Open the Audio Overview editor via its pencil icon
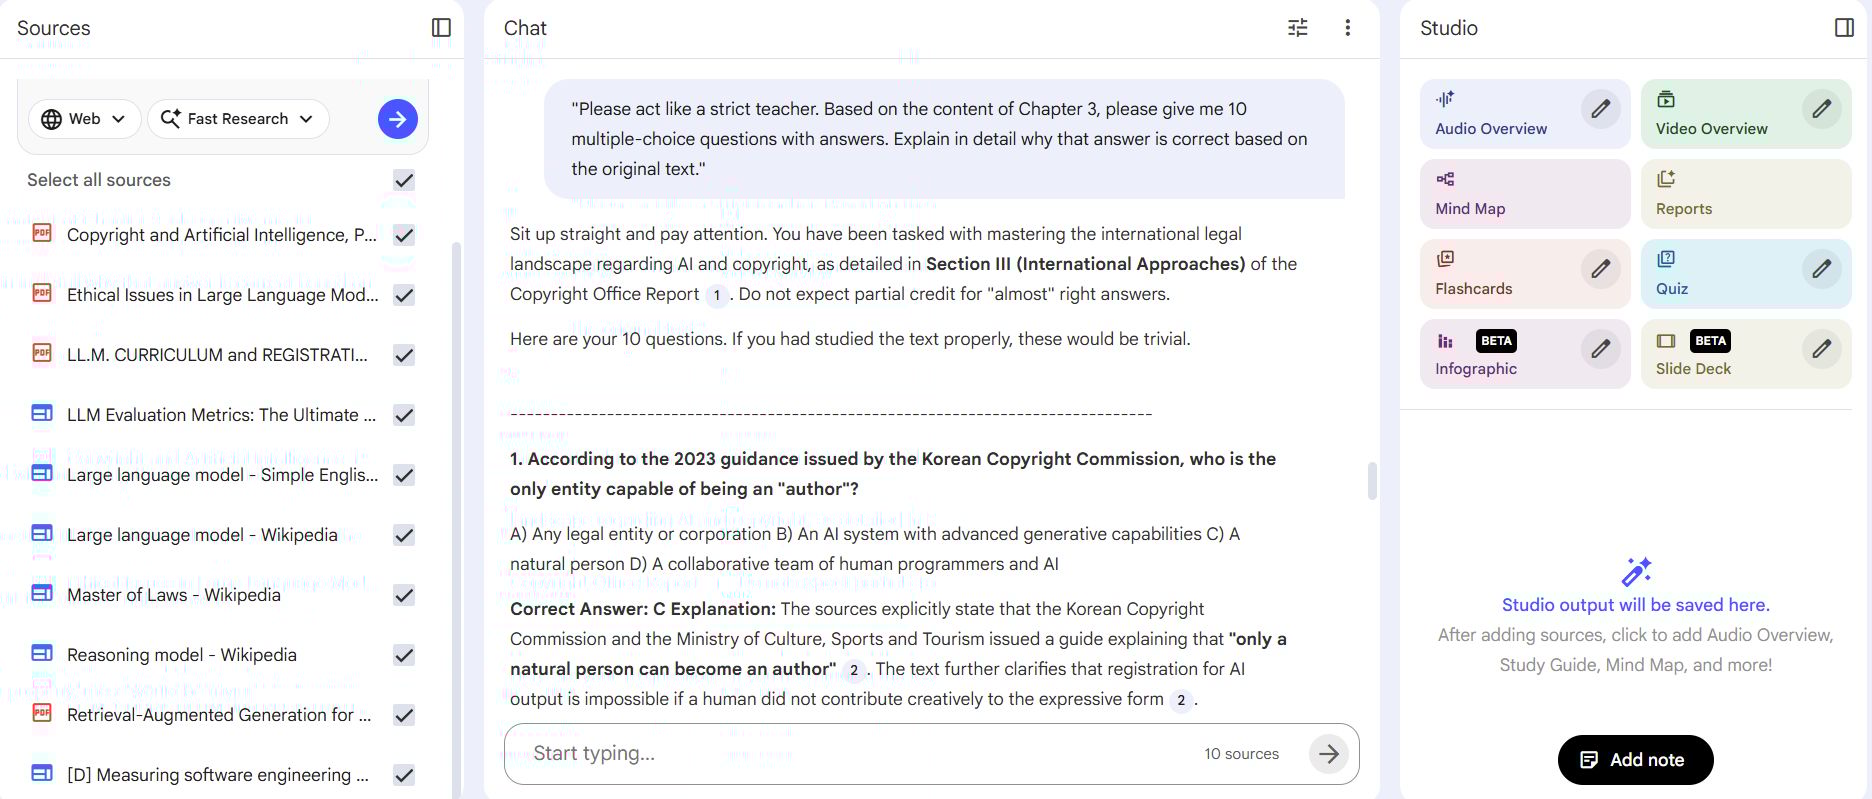This screenshot has width=1872, height=799. point(1601,109)
